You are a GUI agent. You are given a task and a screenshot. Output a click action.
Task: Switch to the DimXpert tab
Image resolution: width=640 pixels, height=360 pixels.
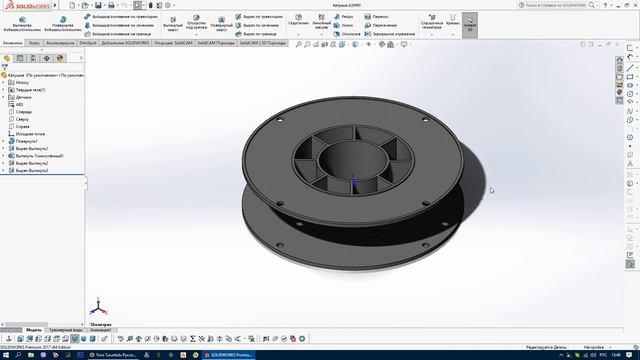pyautogui.click(x=88, y=43)
